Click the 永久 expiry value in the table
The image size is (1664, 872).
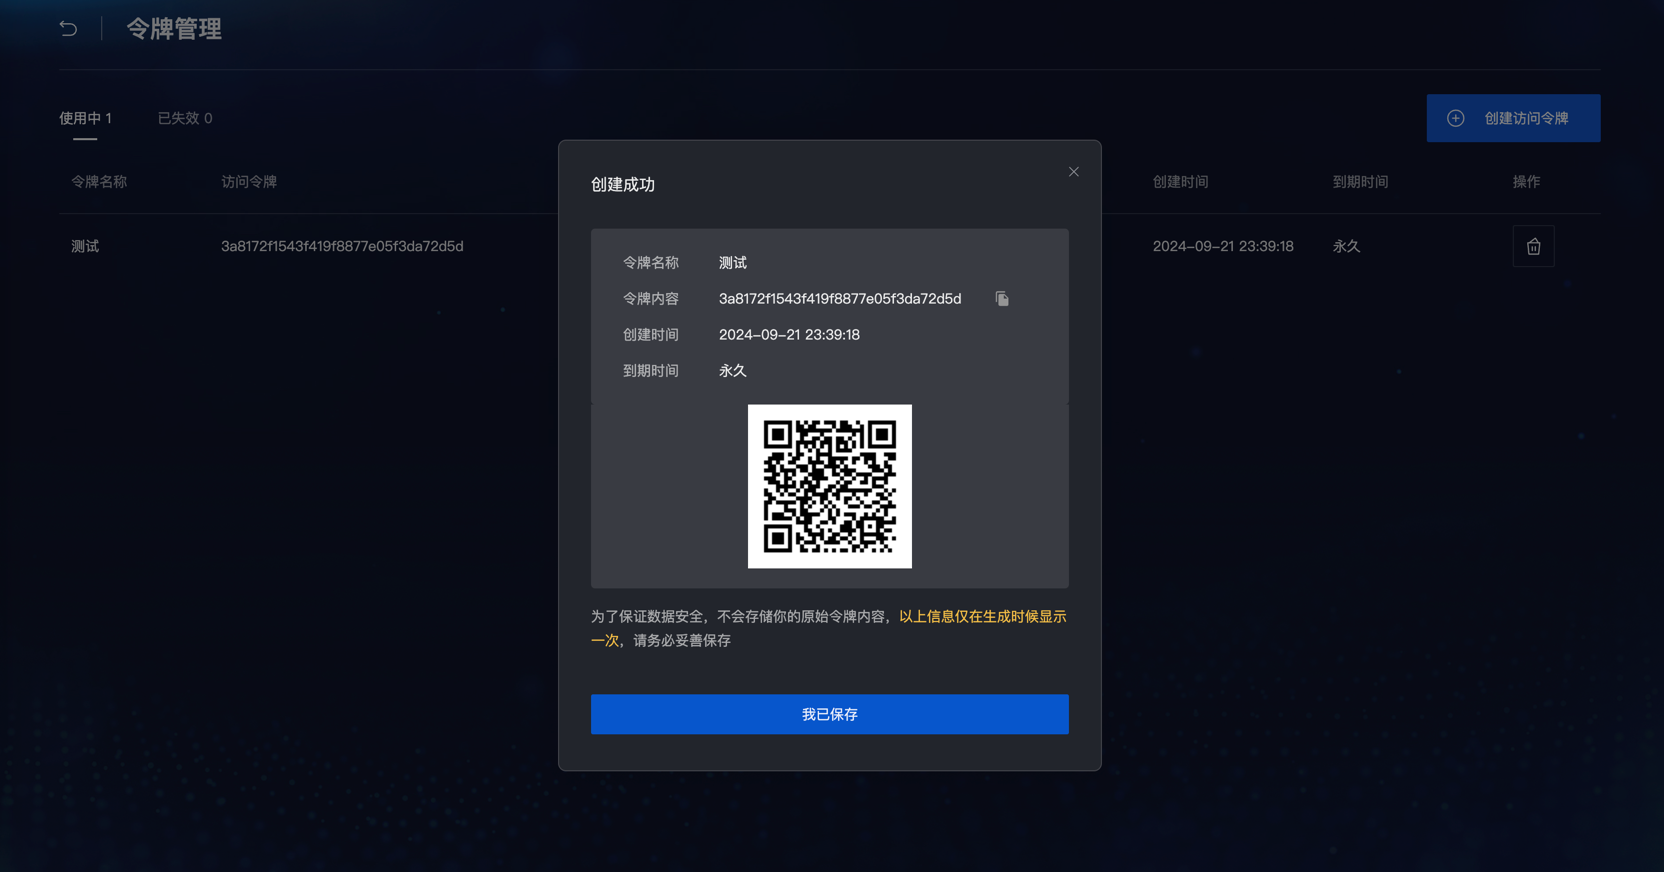[1346, 246]
